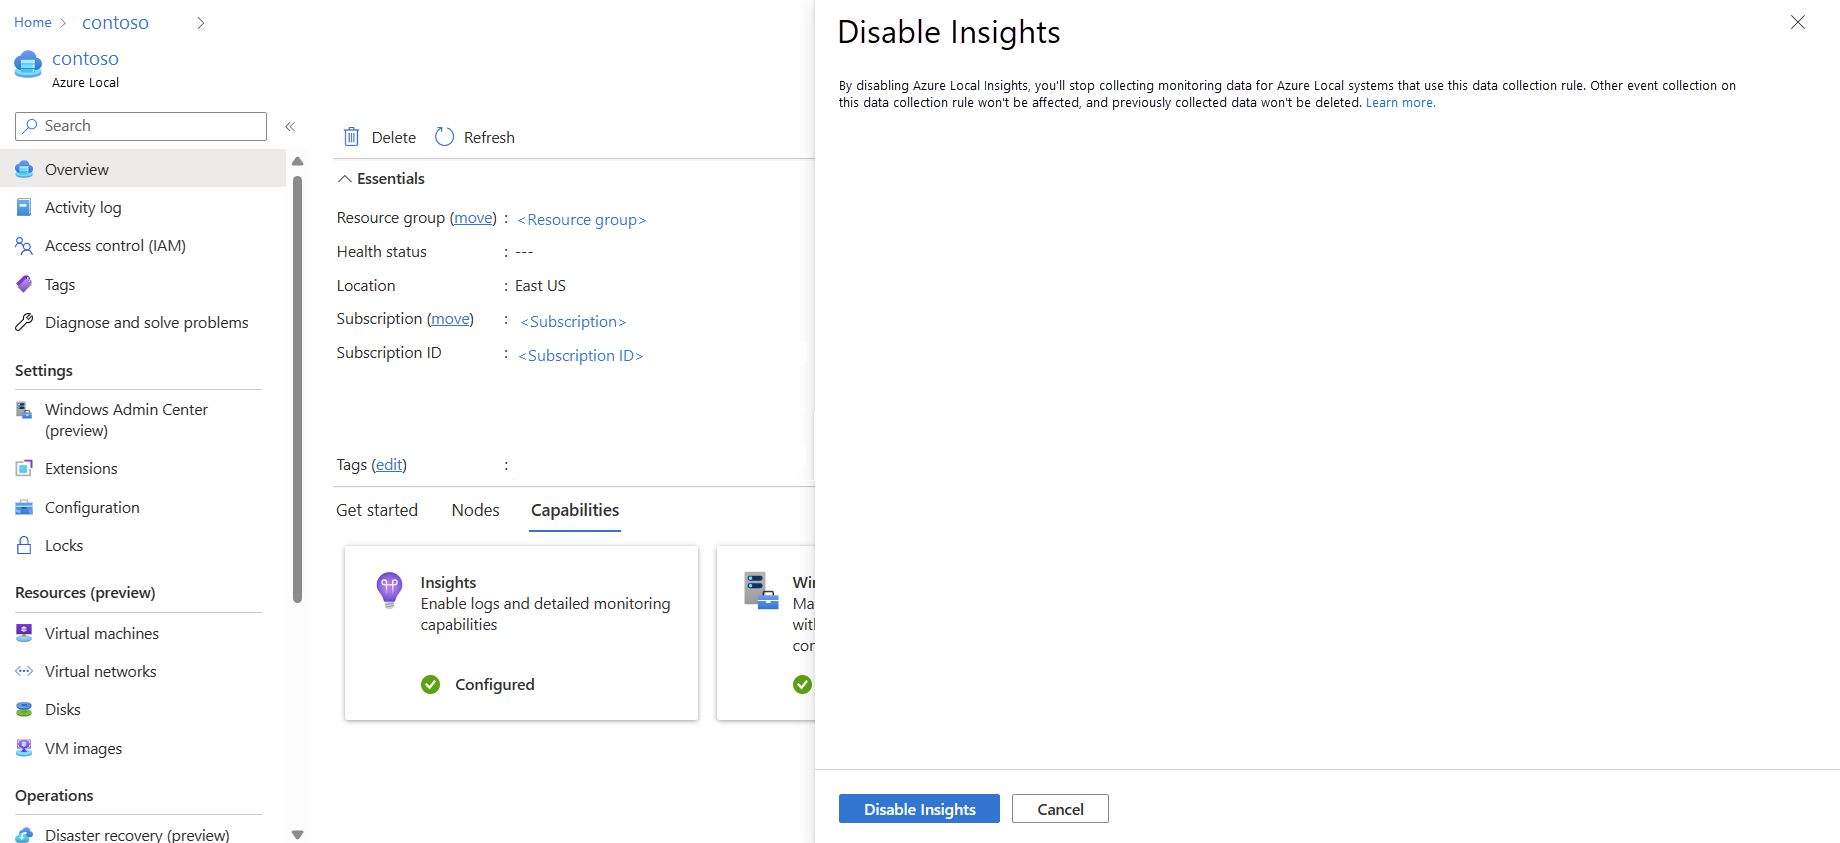Click the Cancel button
The image size is (1840, 843).
click(1060, 809)
